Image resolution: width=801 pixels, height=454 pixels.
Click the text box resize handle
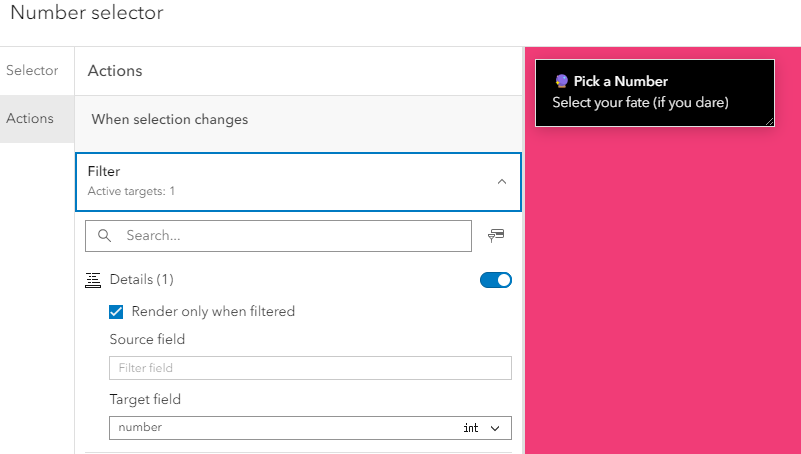point(769,121)
